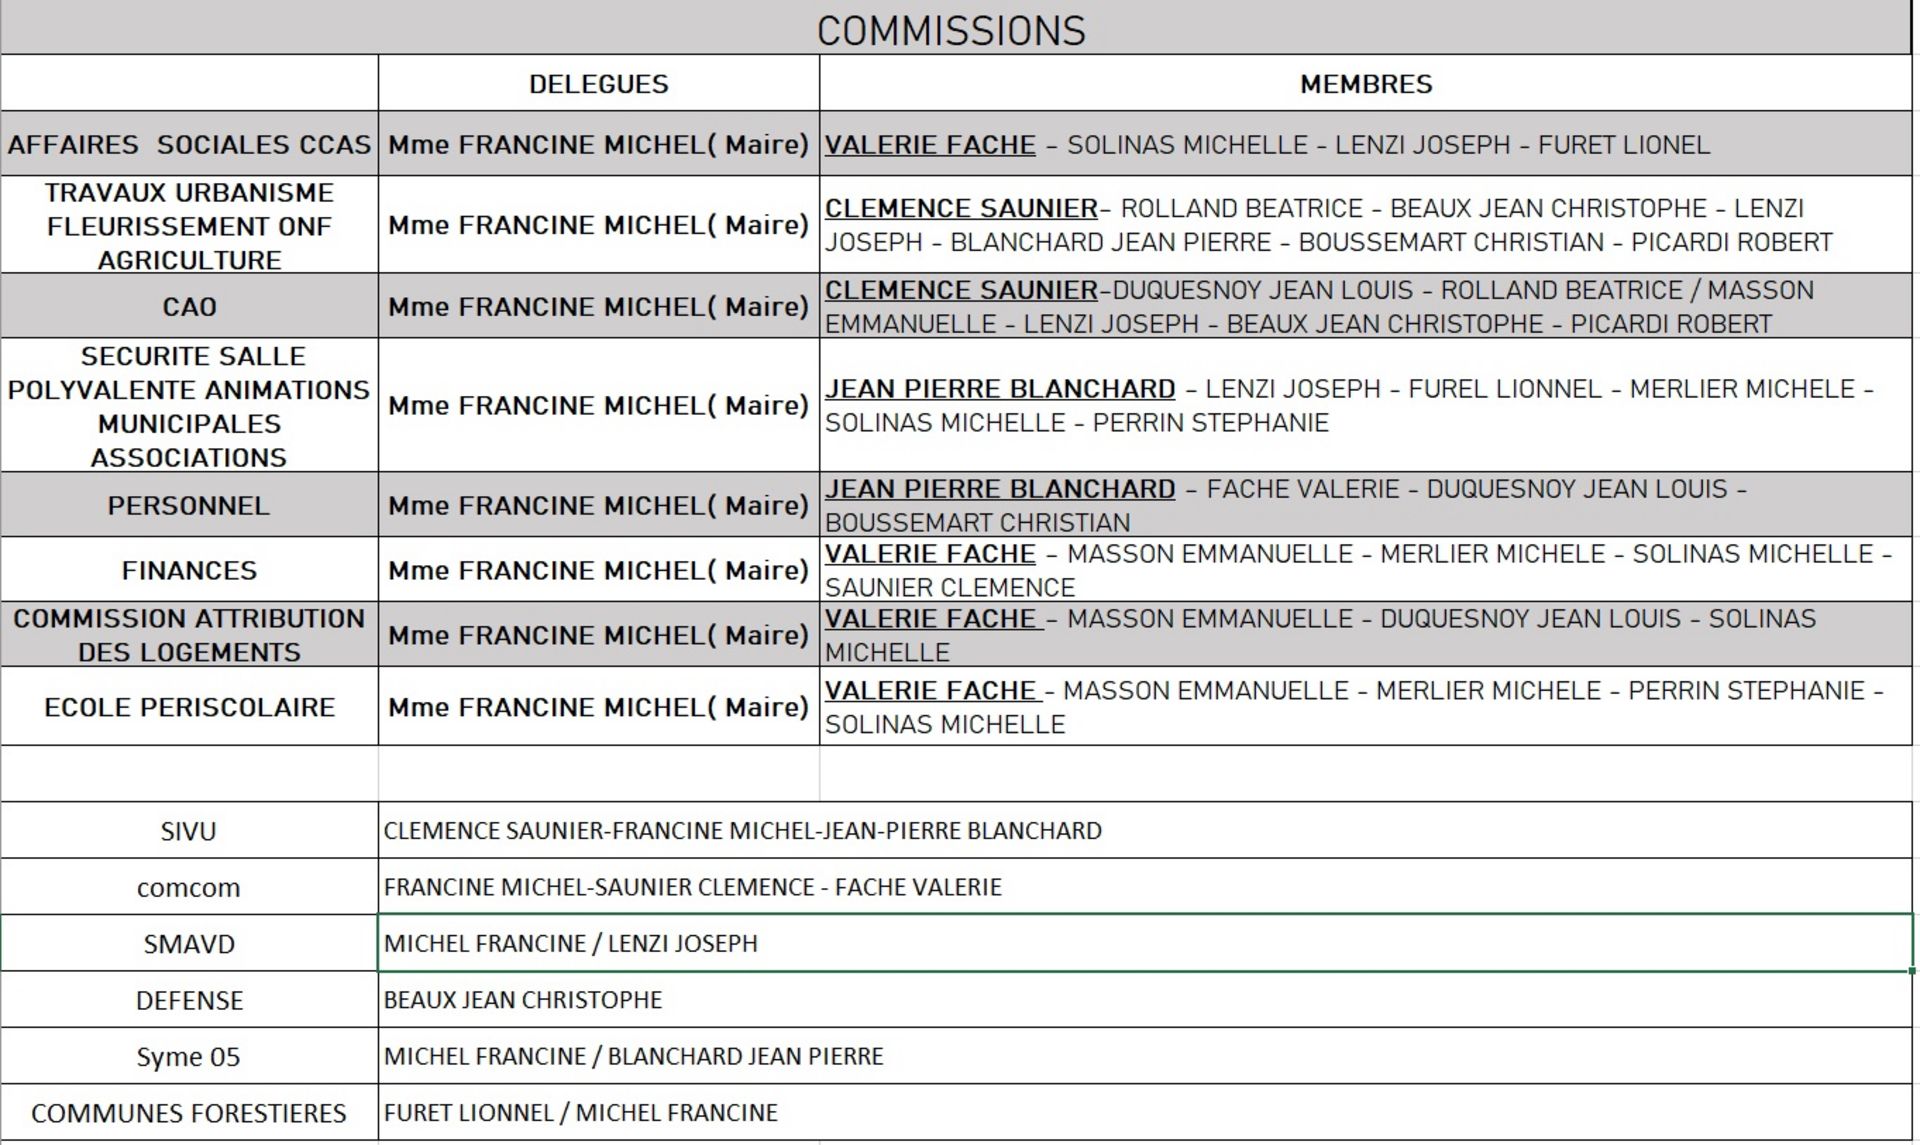Select the TRAVAUX URBANISME FLEURISSEMENT ONF AGRICULTURE cell
The height and width of the screenshot is (1145, 1920).
pyautogui.click(x=189, y=225)
